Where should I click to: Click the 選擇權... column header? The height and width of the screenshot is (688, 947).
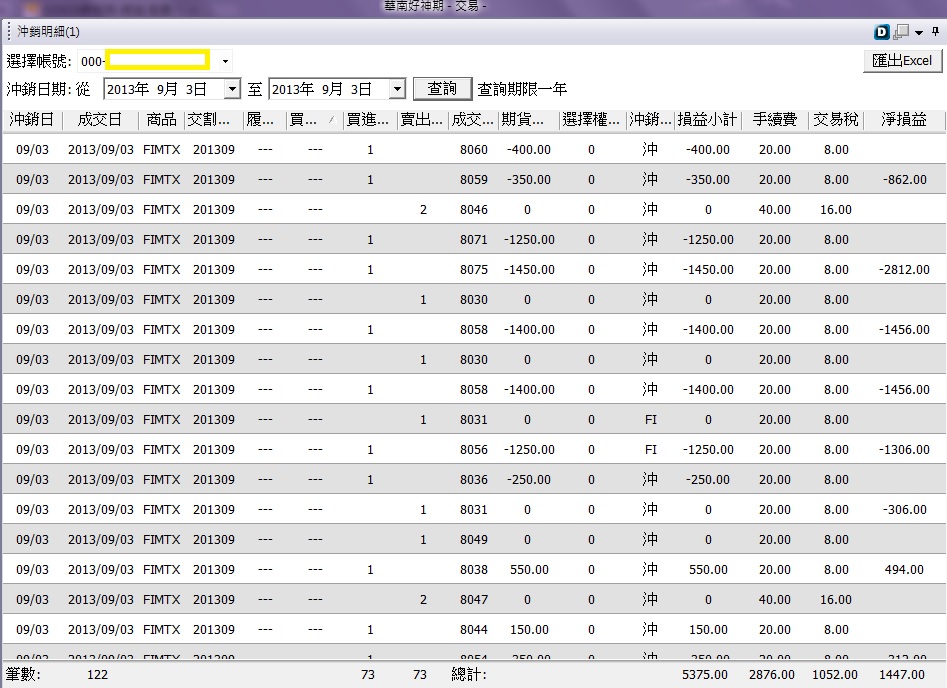click(x=591, y=120)
